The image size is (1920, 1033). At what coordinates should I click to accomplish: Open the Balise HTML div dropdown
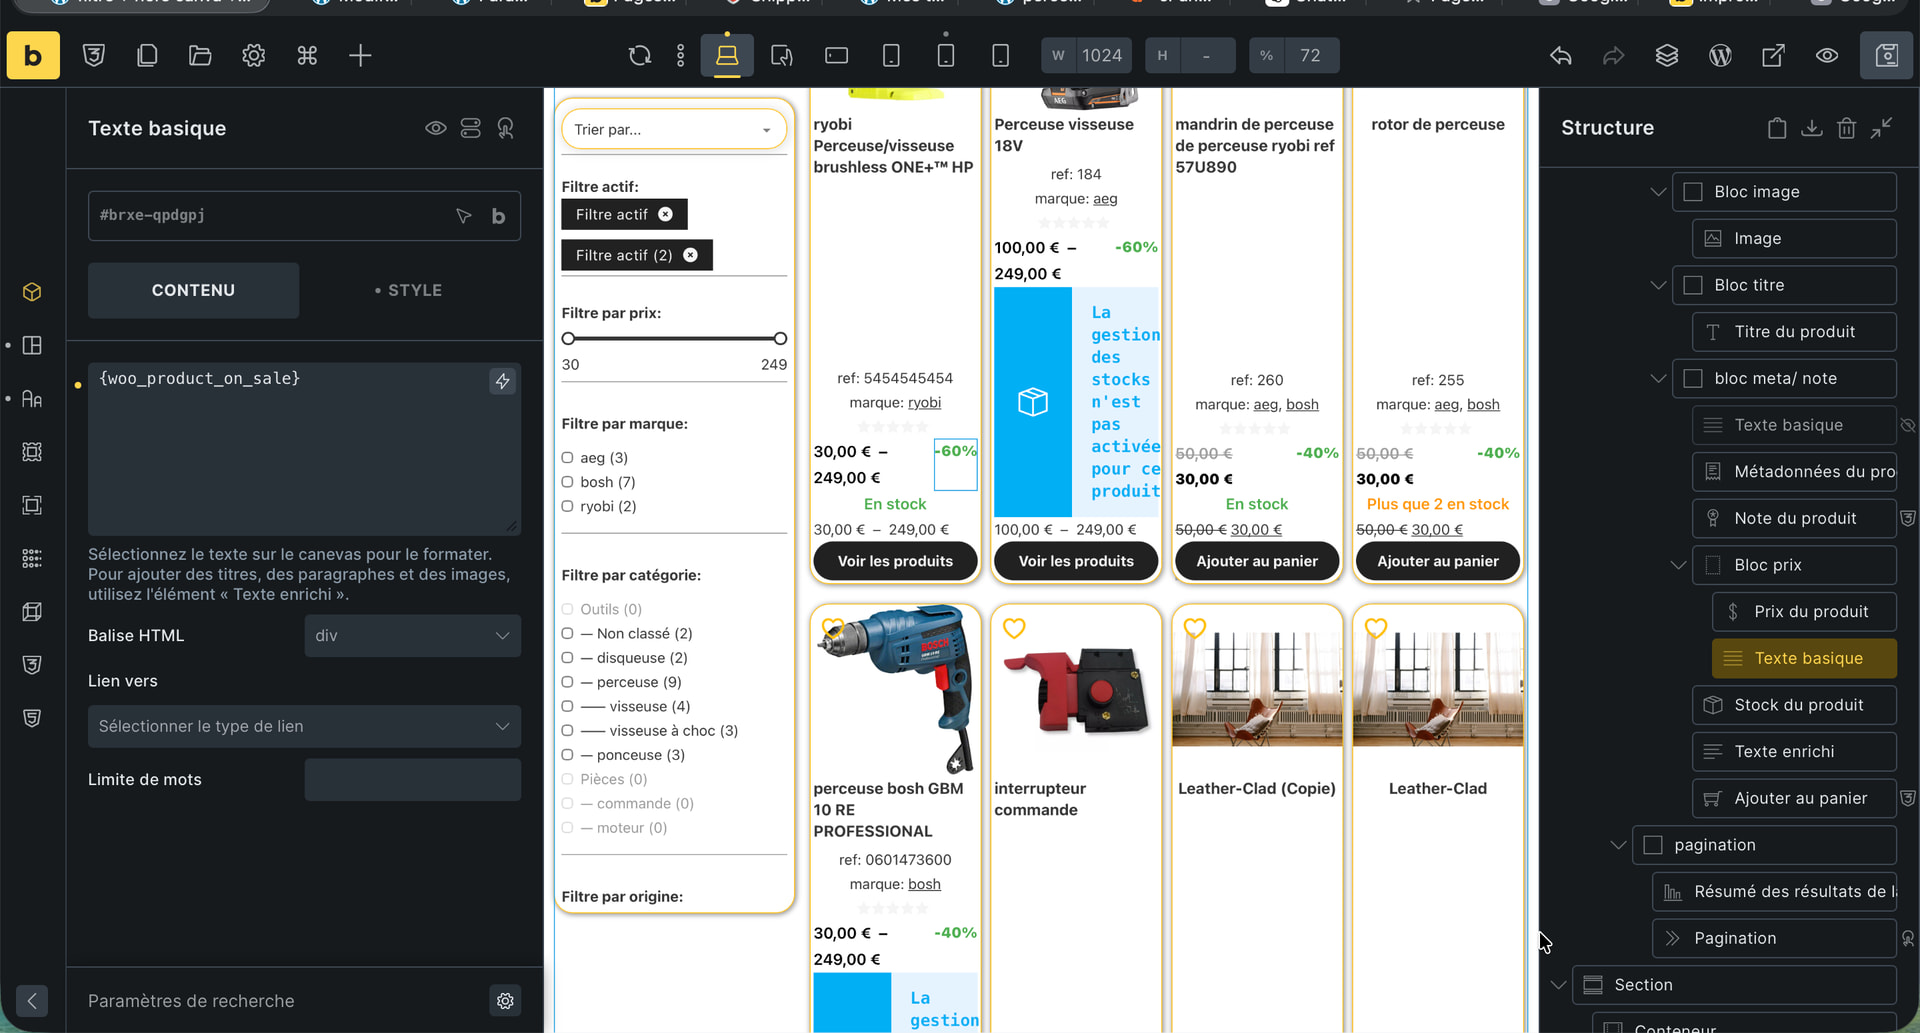tap(412, 636)
